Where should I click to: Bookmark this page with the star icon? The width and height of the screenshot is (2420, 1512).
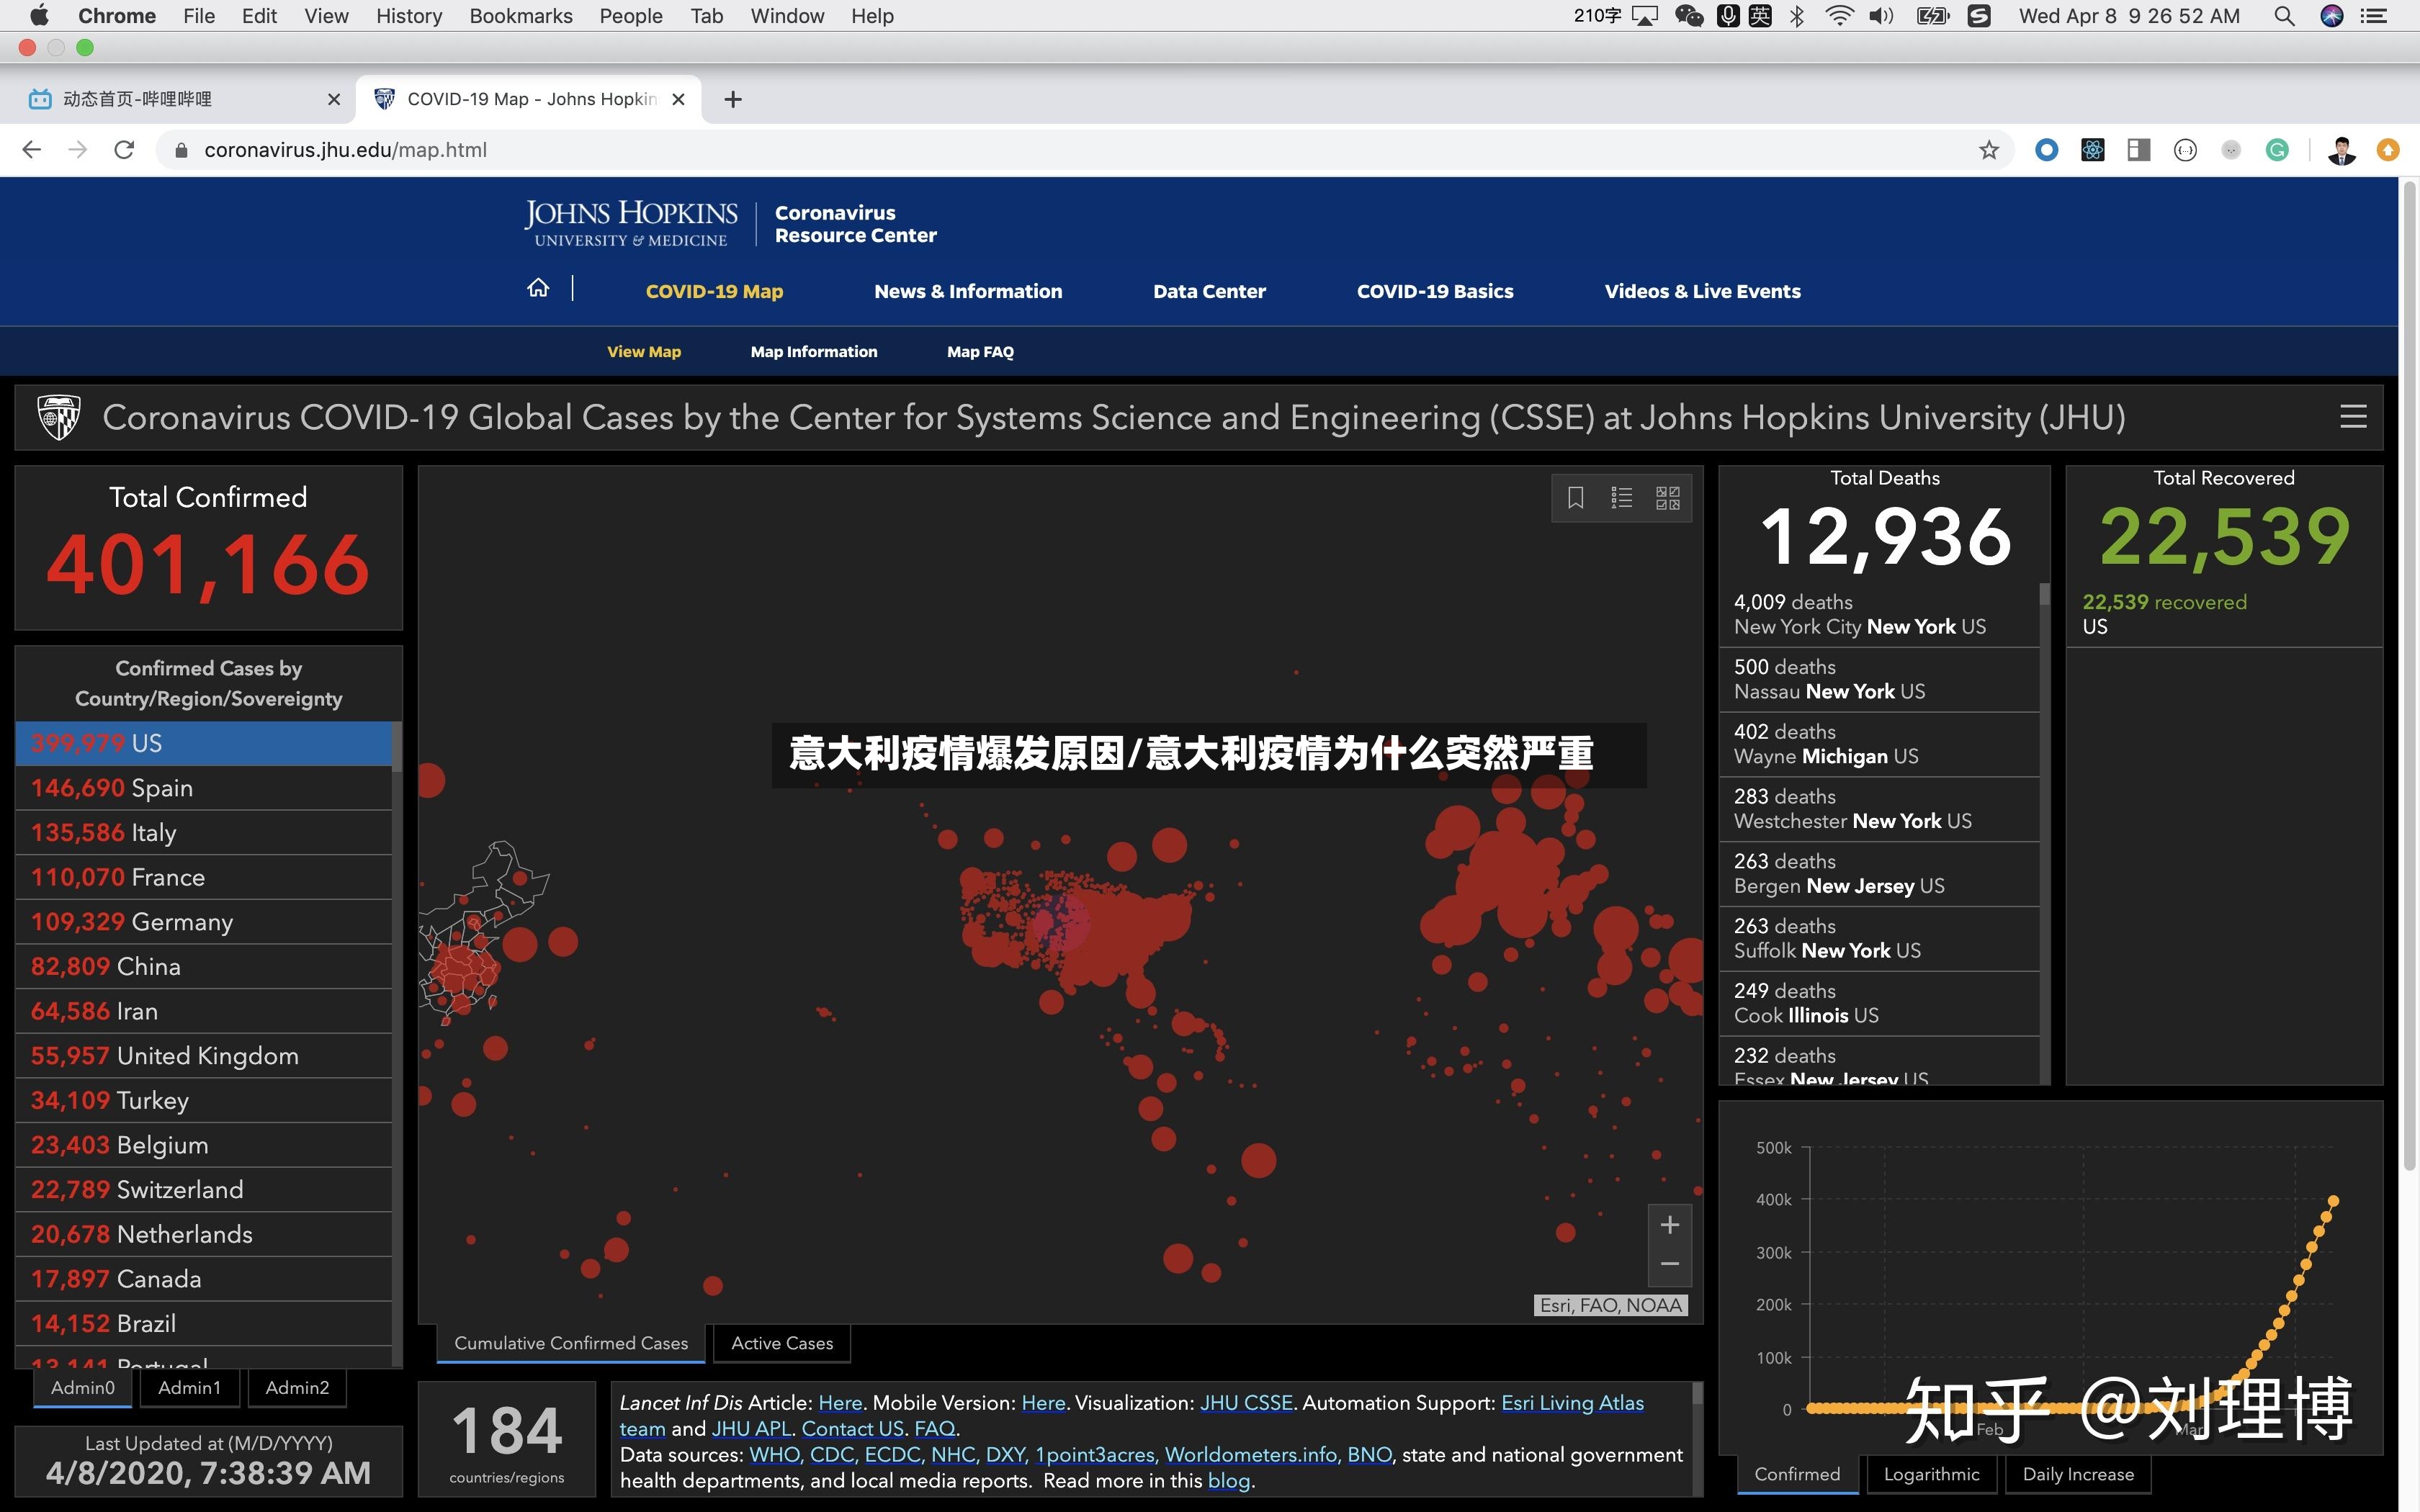coord(1989,150)
